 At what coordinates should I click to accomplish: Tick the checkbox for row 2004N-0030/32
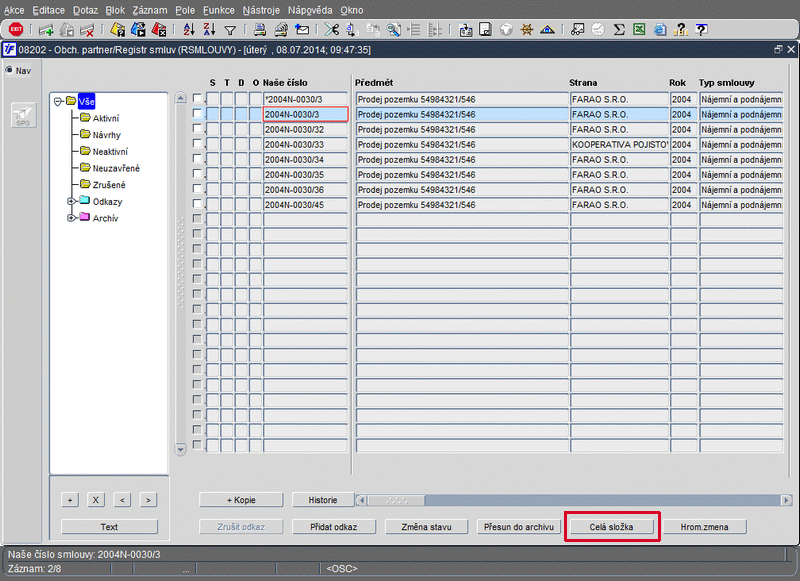pos(197,128)
